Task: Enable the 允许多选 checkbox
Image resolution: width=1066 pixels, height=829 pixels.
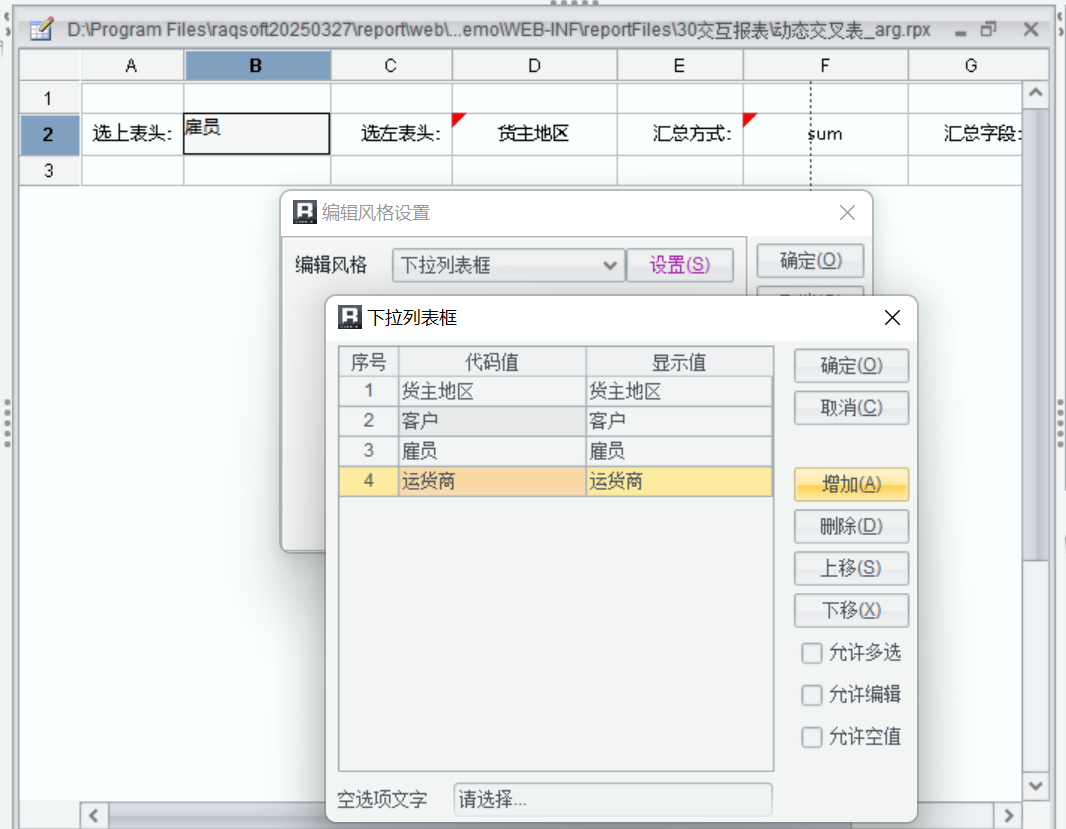Action: (812, 653)
